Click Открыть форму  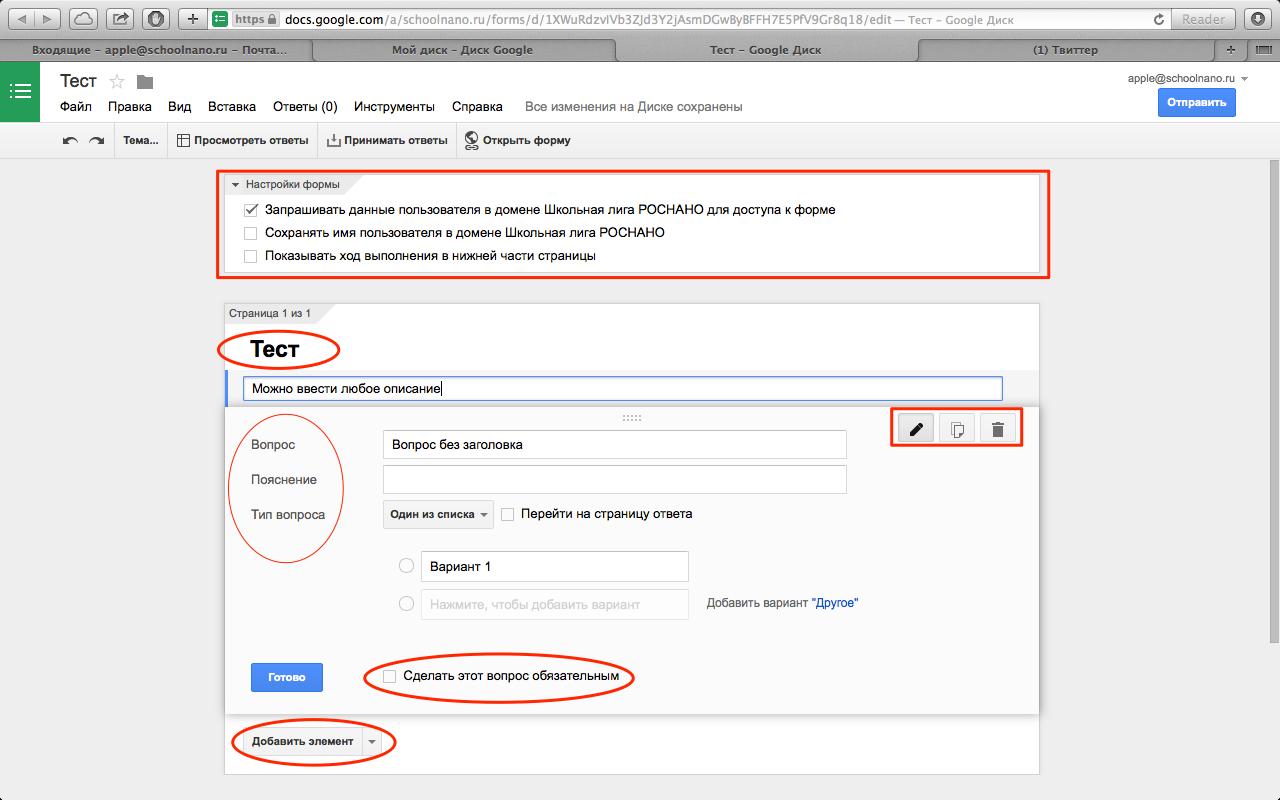click(x=517, y=141)
